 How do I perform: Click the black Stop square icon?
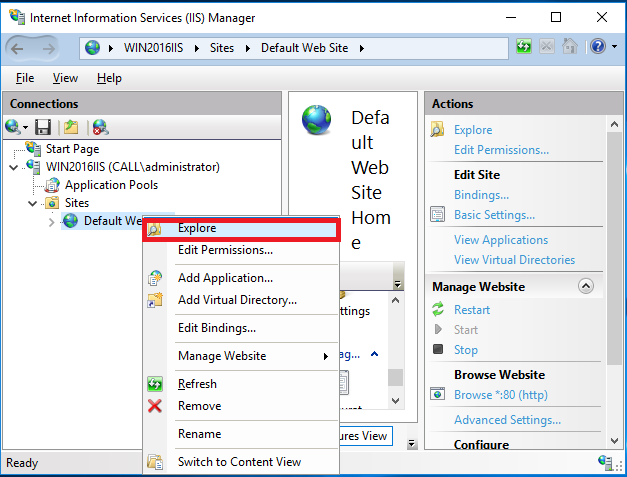pyautogui.click(x=438, y=349)
